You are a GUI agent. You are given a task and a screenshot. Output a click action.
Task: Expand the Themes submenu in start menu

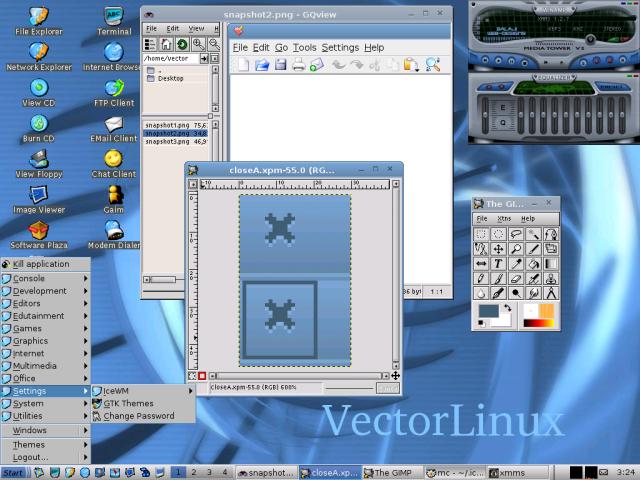click(x=45, y=444)
